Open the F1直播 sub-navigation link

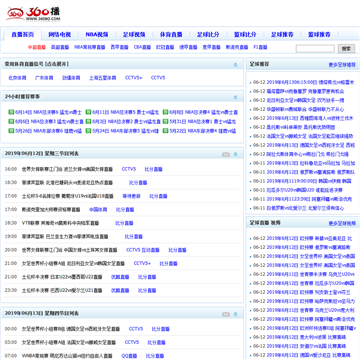260,47
